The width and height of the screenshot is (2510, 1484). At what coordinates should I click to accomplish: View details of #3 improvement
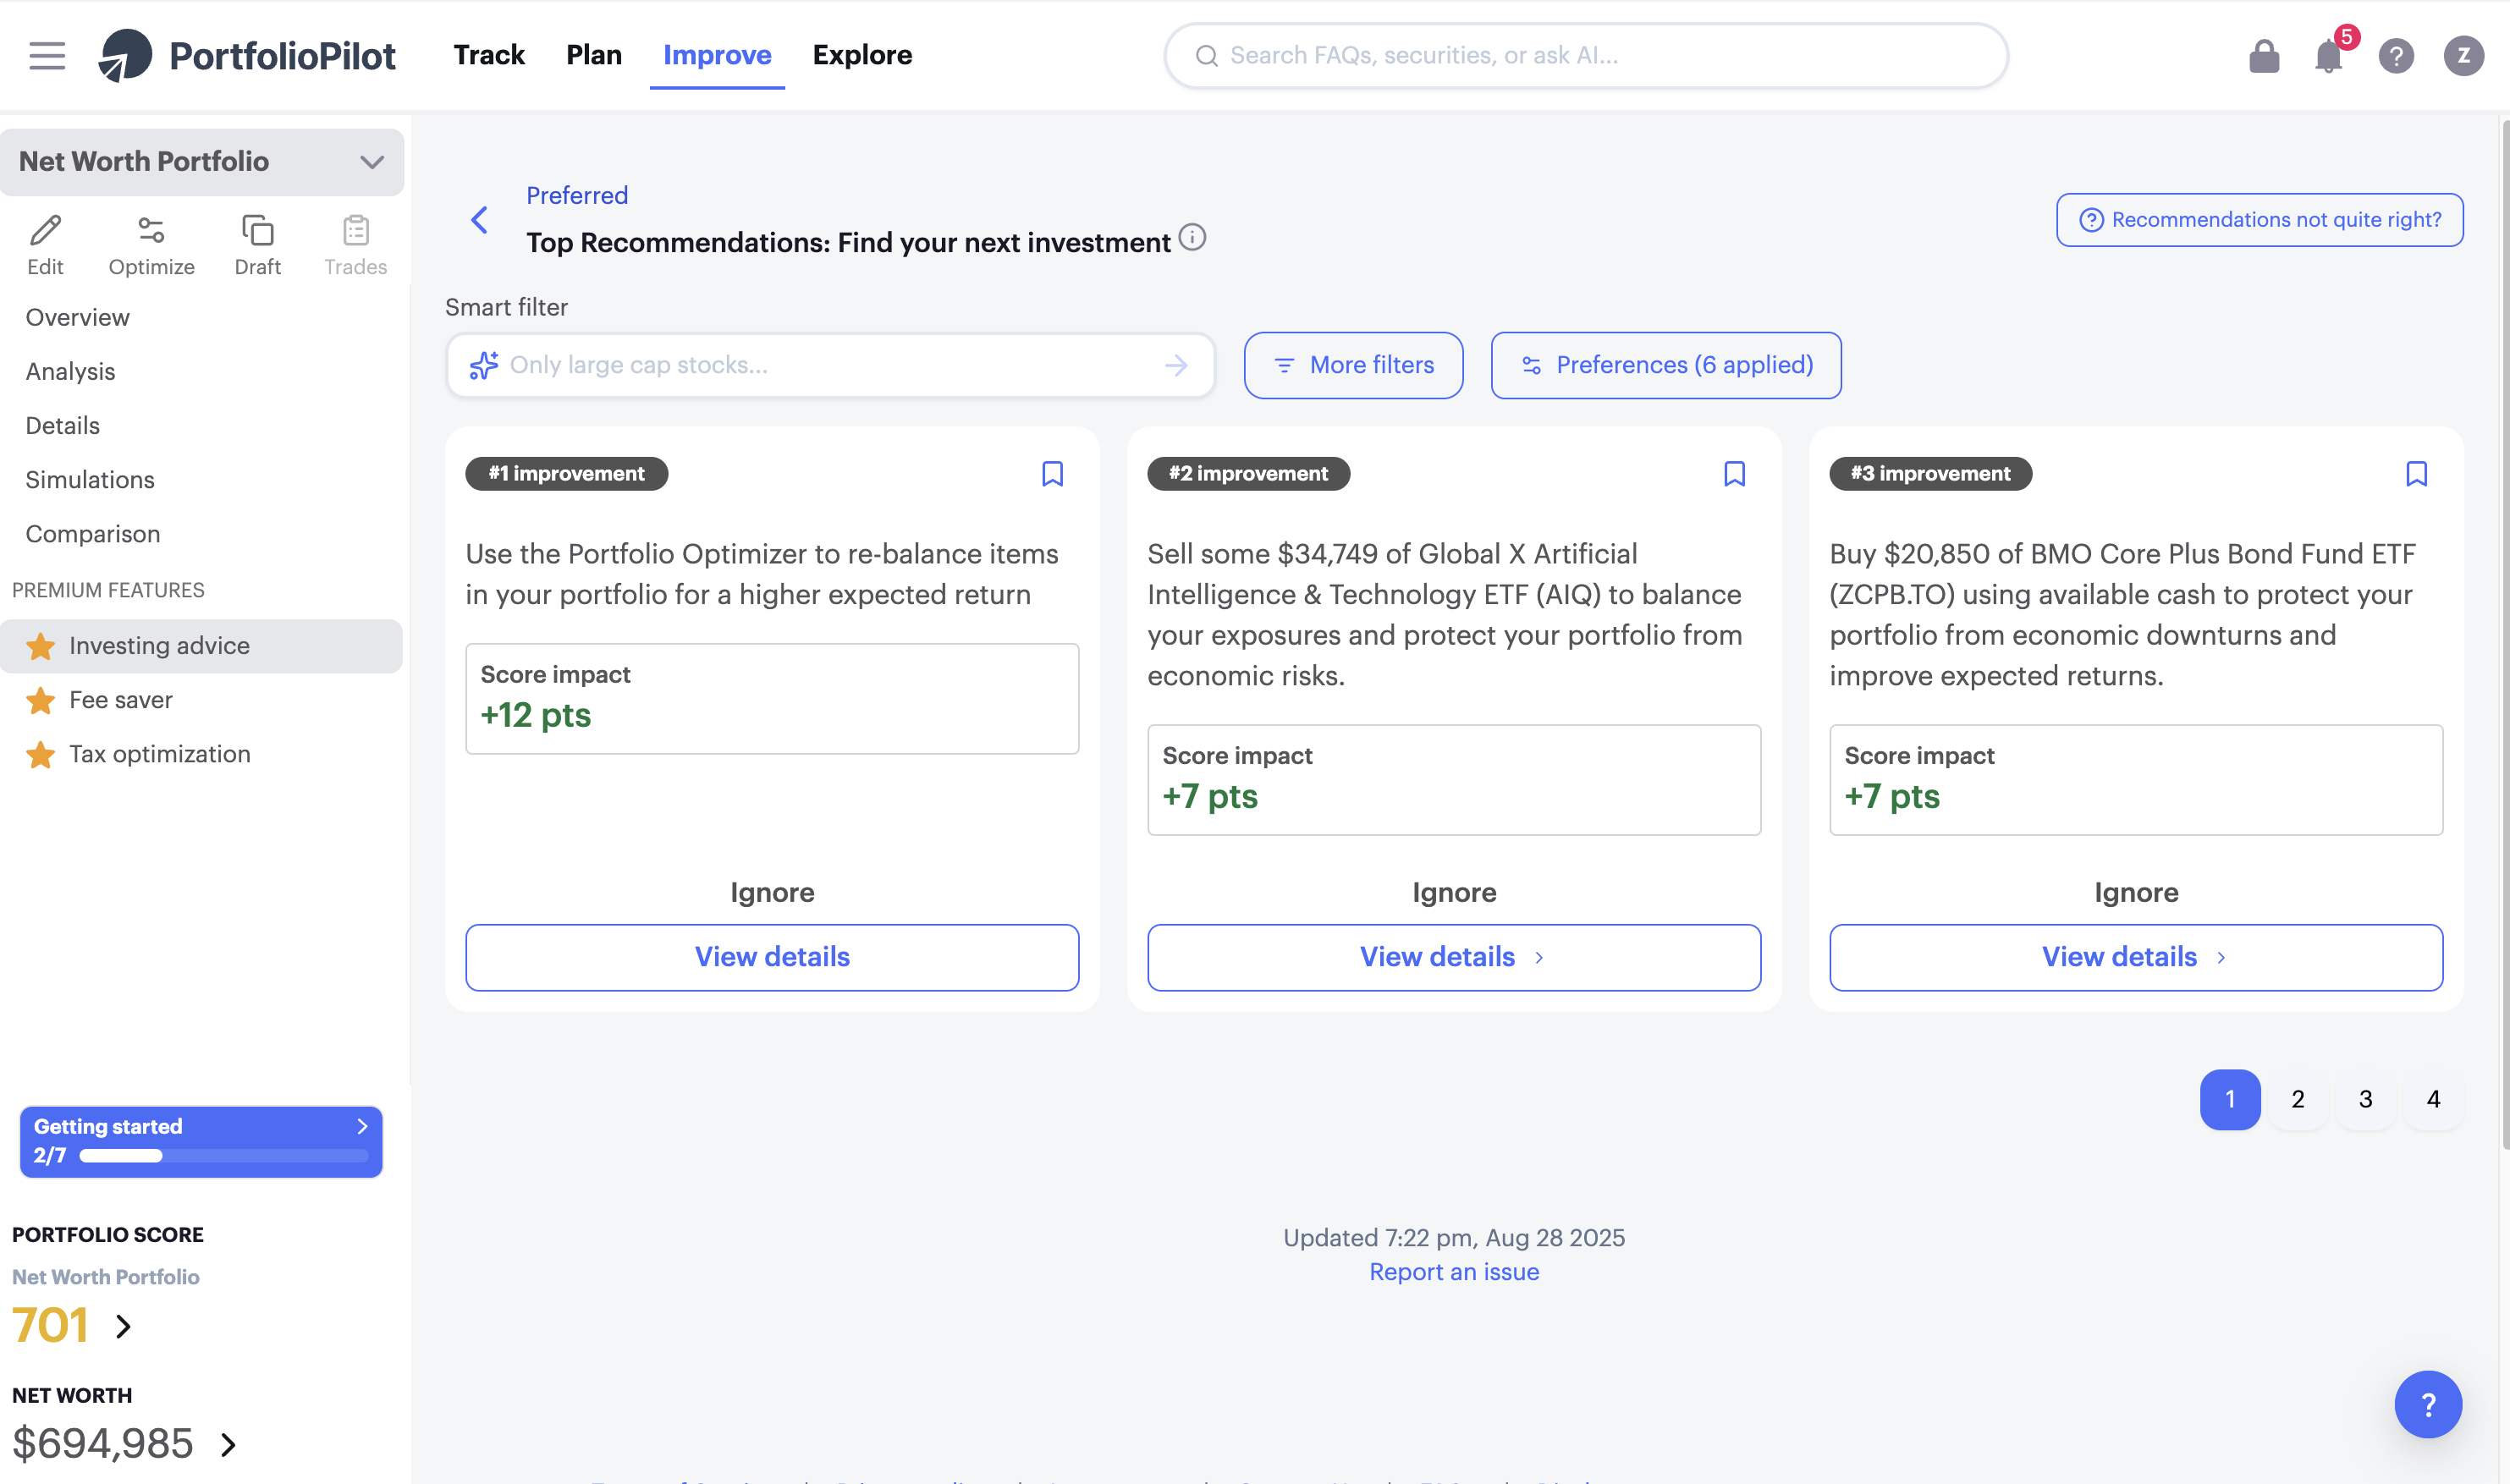(x=2136, y=957)
